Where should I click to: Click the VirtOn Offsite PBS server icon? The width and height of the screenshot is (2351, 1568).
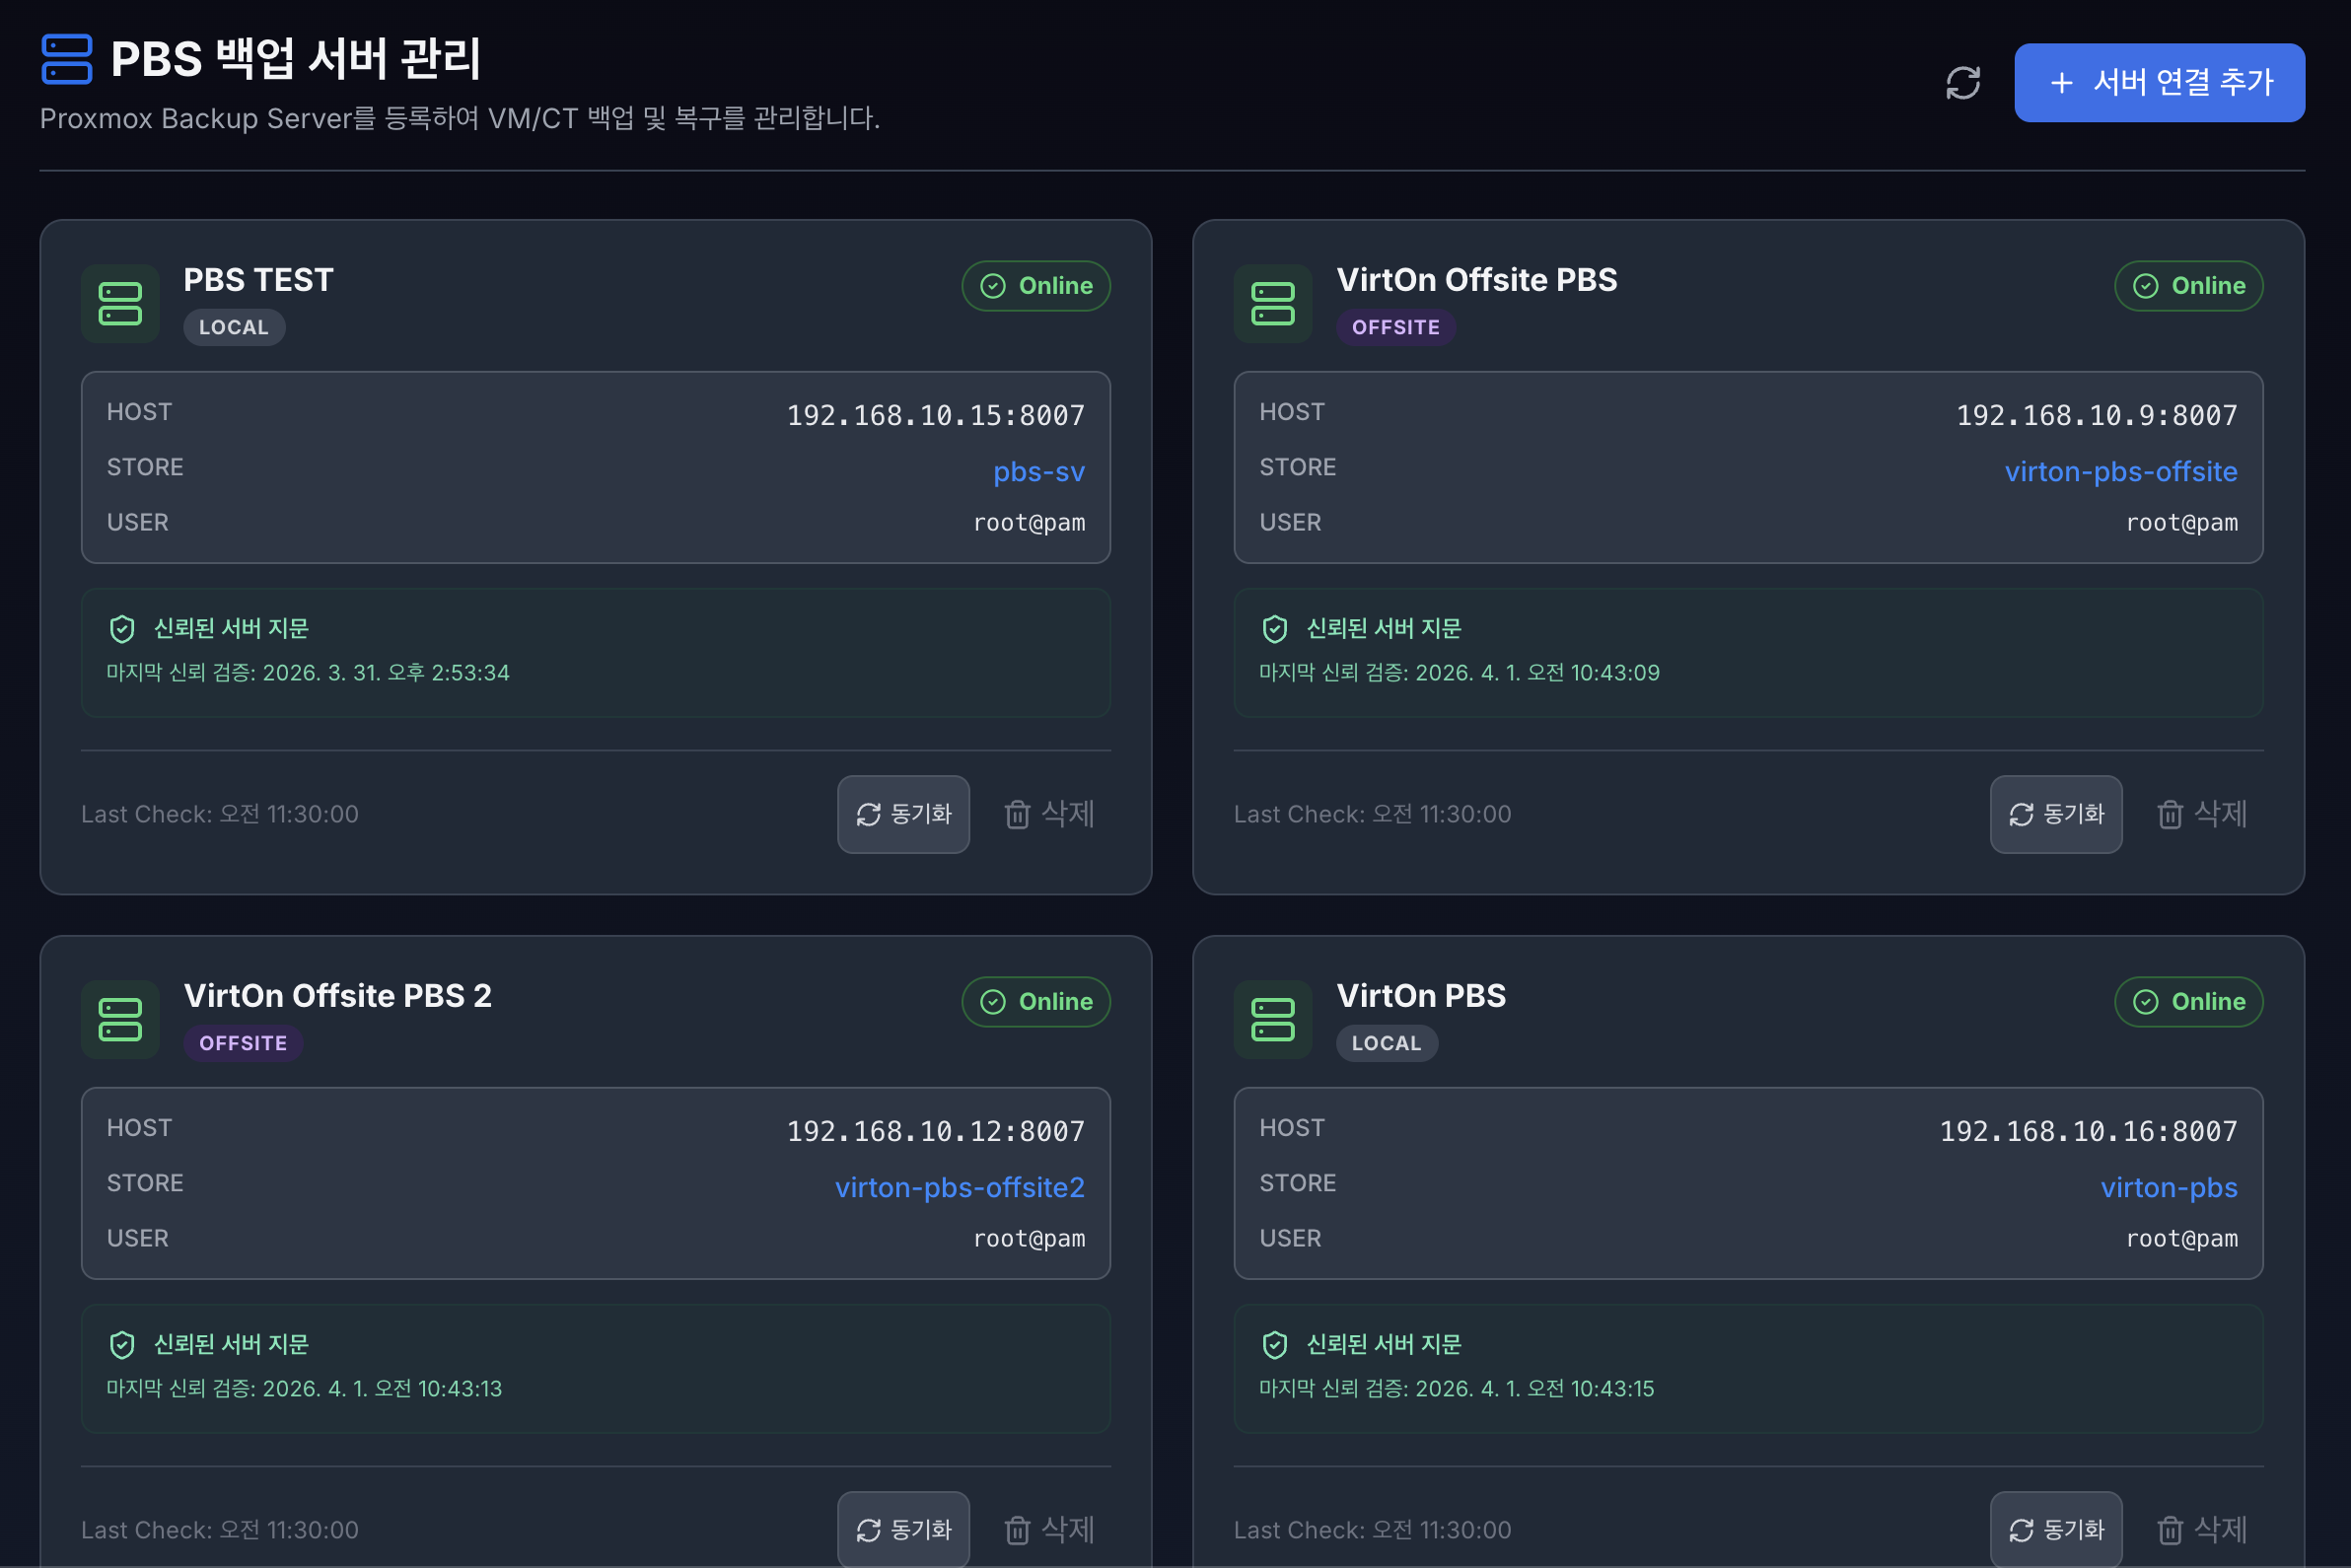(1272, 304)
